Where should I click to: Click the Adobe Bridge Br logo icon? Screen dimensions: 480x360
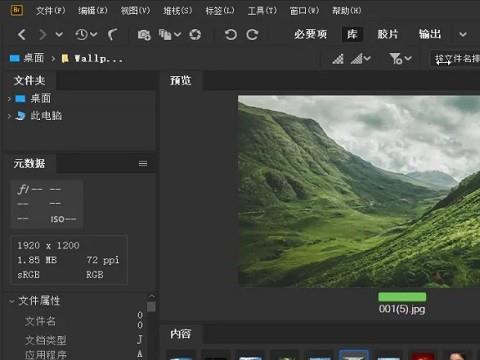[16, 10]
